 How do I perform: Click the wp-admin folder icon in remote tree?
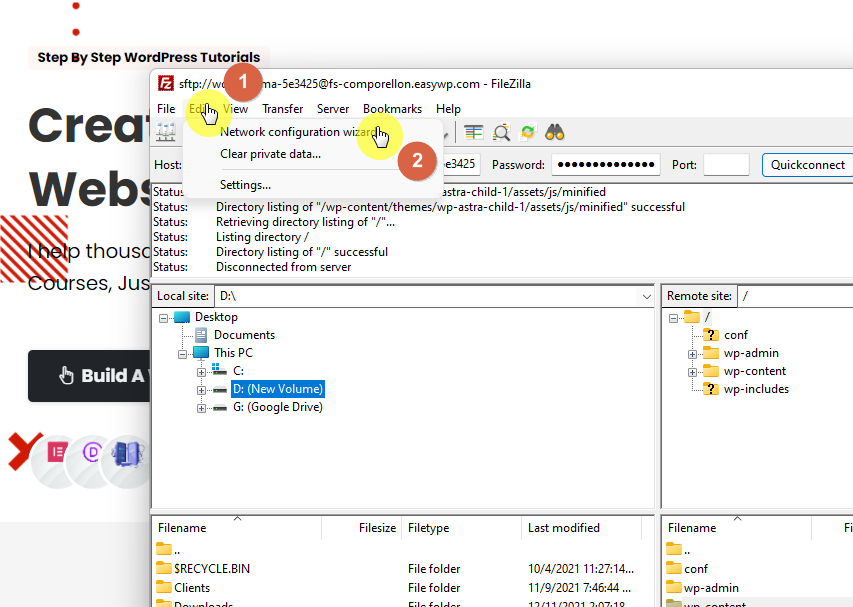click(710, 352)
